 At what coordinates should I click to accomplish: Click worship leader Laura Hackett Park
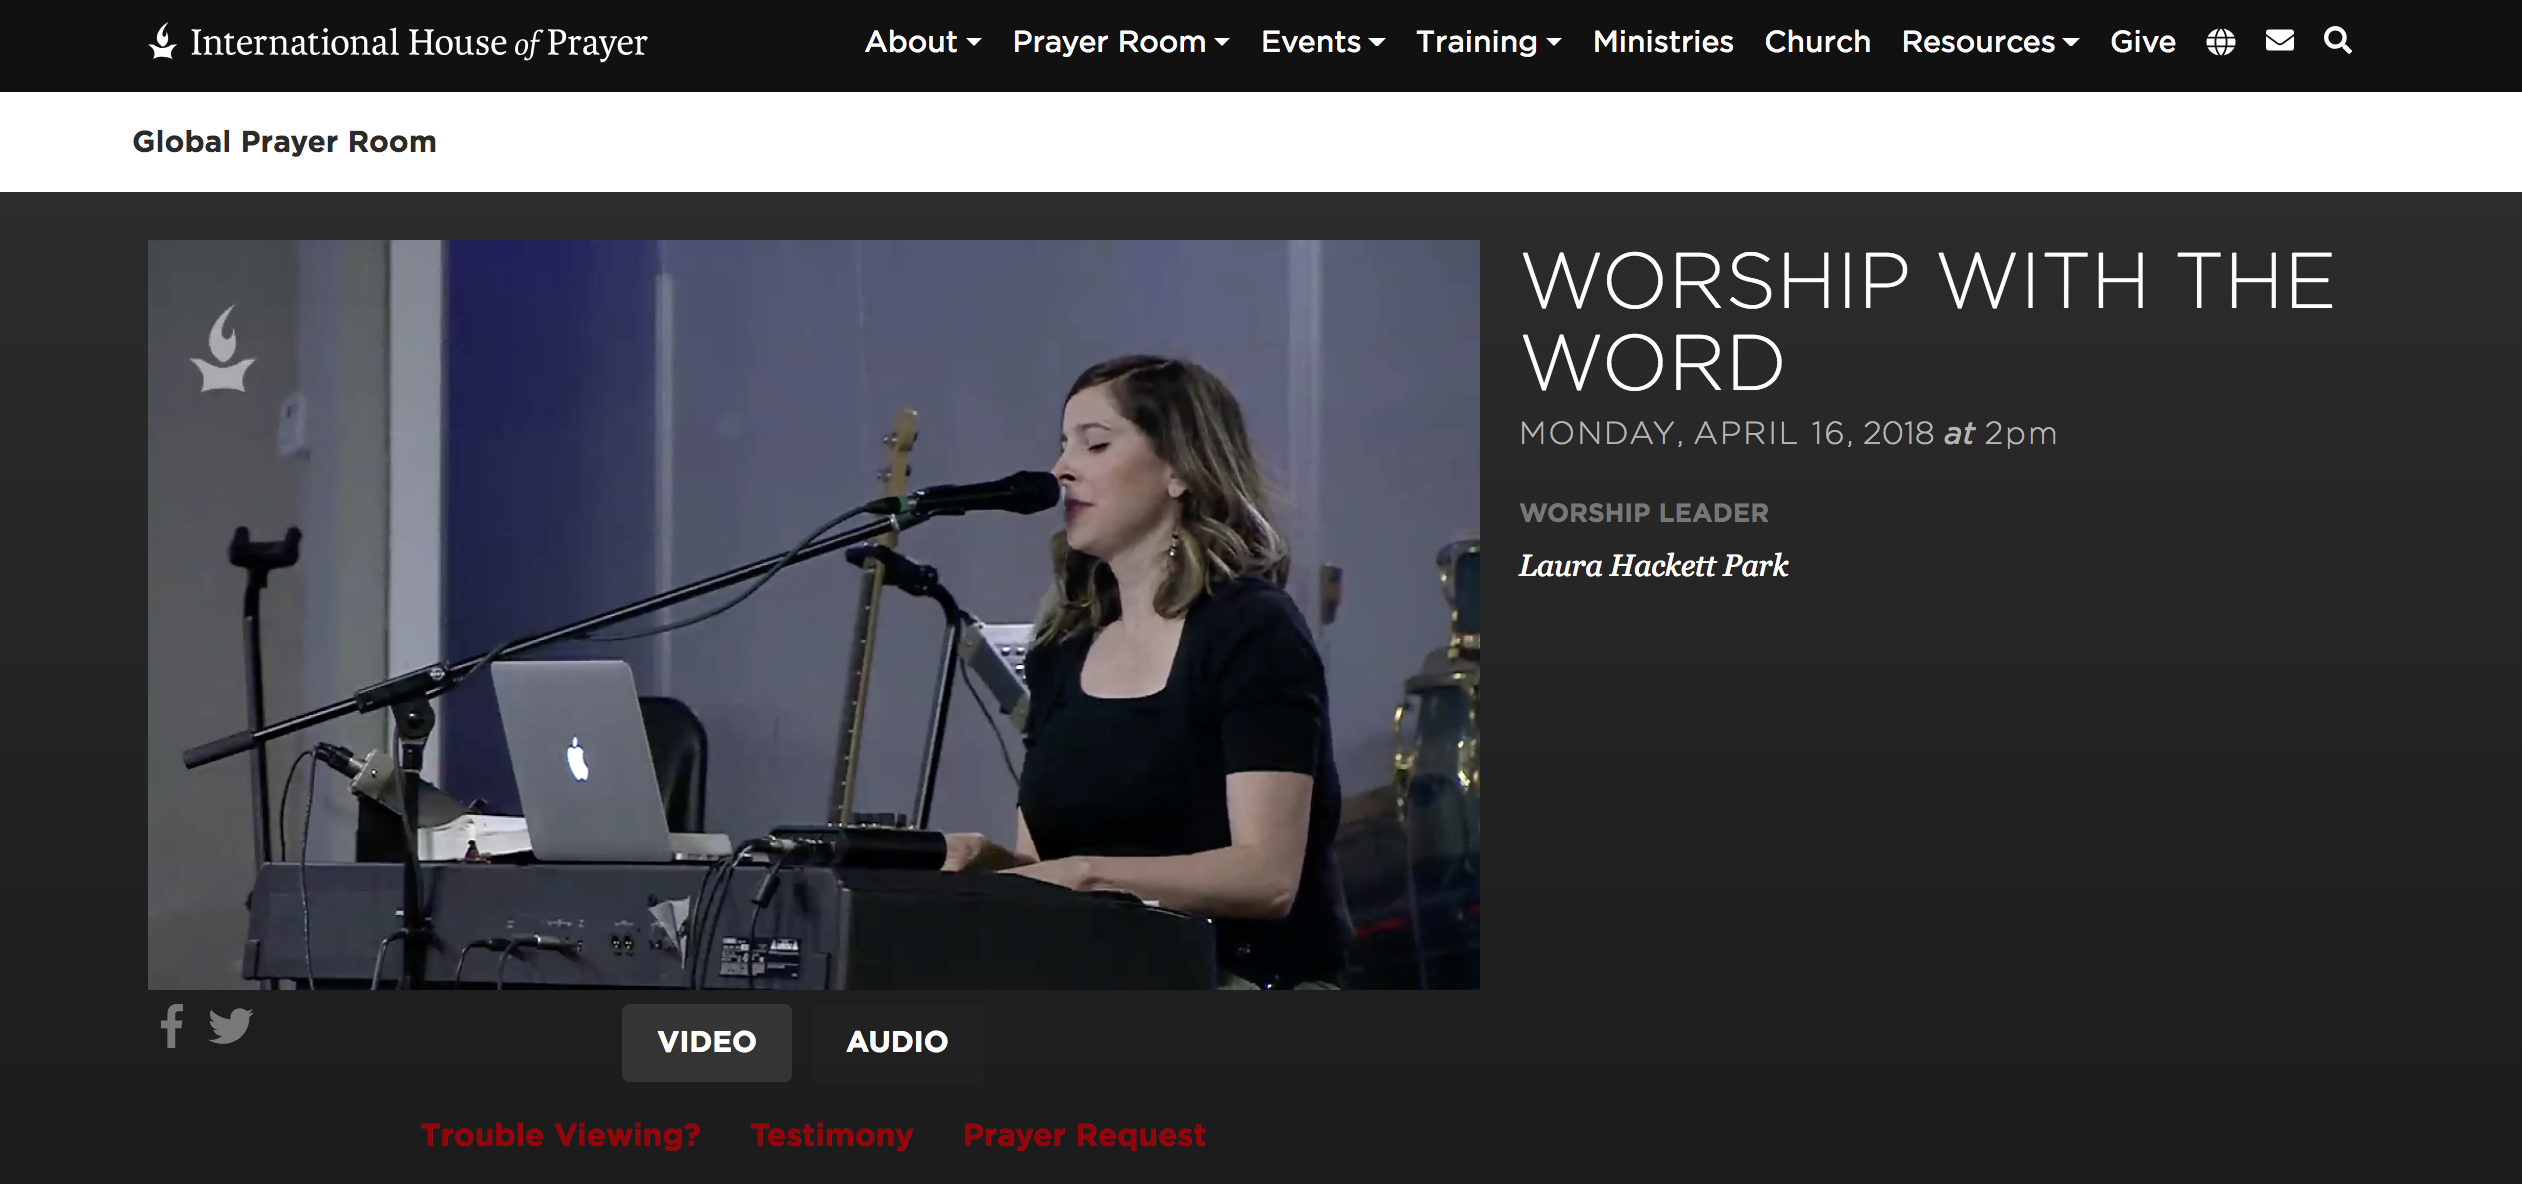point(1654,566)
